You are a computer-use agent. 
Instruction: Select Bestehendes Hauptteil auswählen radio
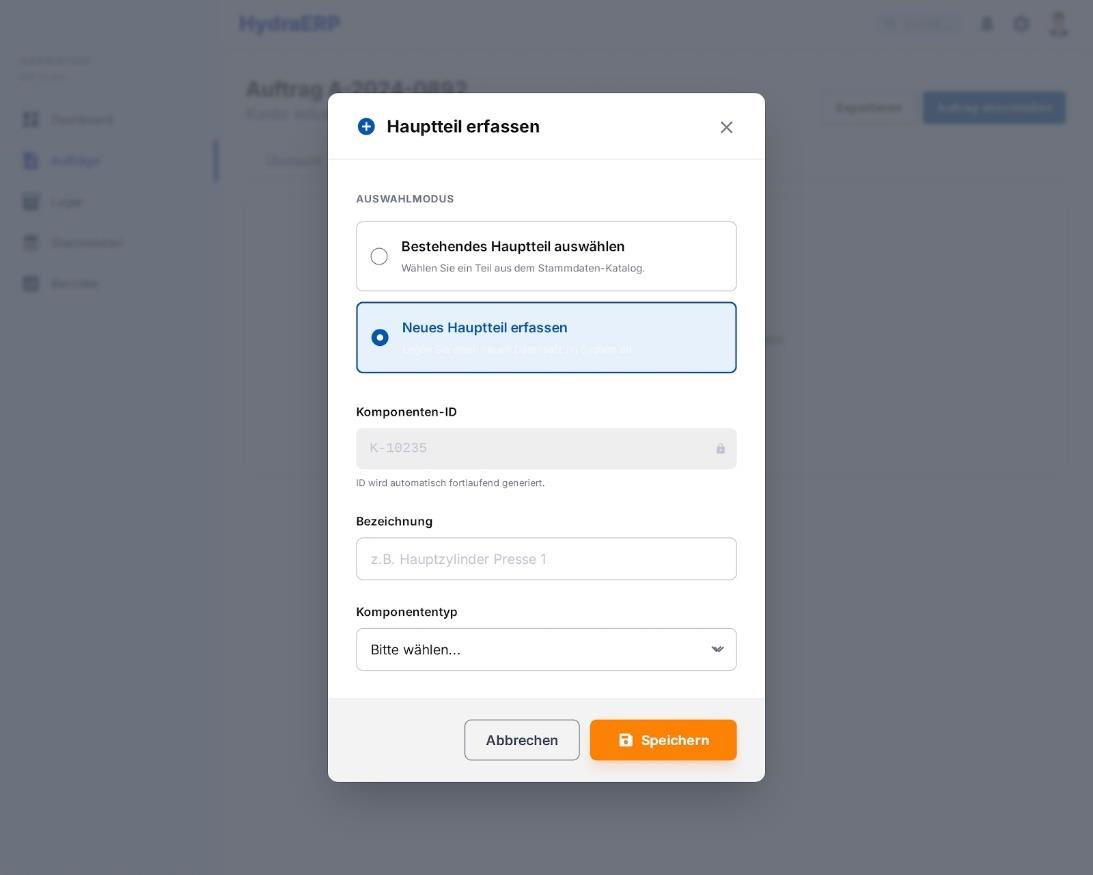coord(379,256)
